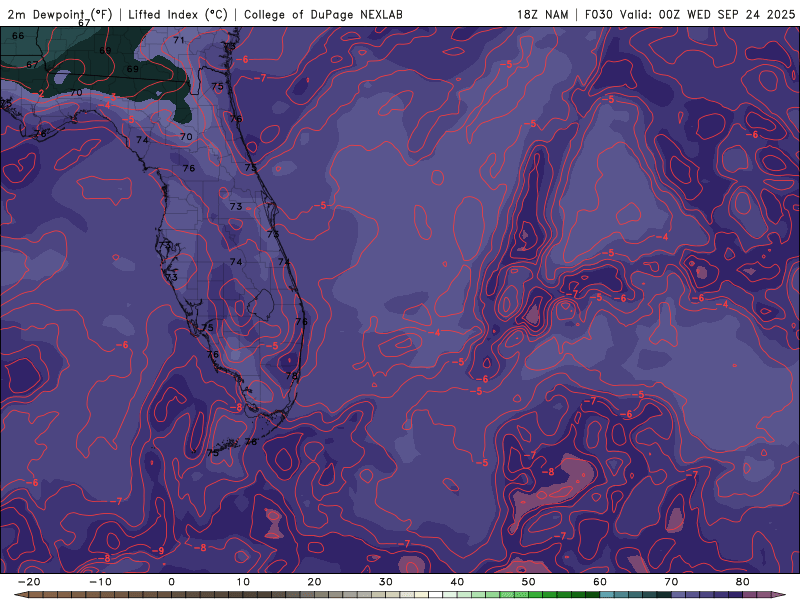This screenshot has height=600, width=800.
Task: Click the '50' colorbar tick label
Action: coord(529,582)
